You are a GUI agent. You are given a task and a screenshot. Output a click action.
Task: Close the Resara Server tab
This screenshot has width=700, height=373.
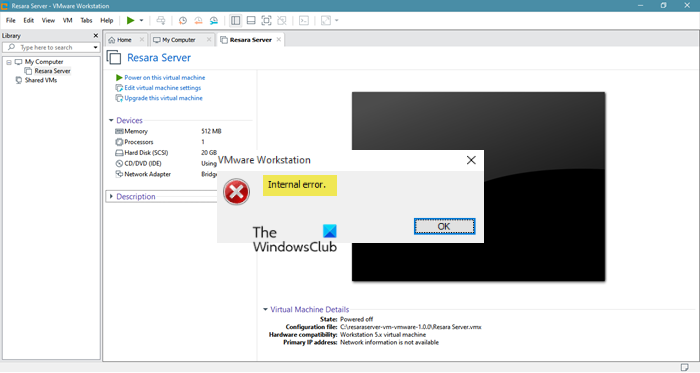pos(279,40)
